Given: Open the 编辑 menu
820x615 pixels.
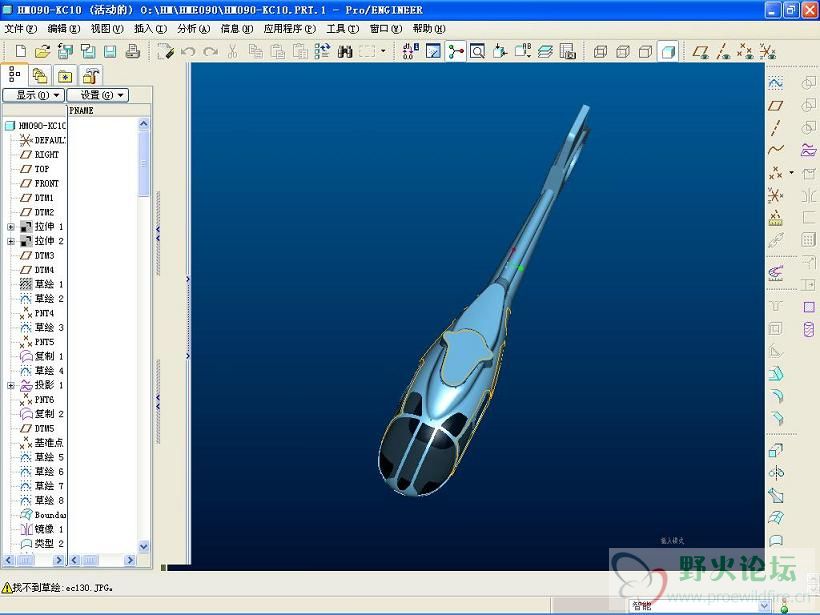Looking at the screenshot, I should [64, 29].
